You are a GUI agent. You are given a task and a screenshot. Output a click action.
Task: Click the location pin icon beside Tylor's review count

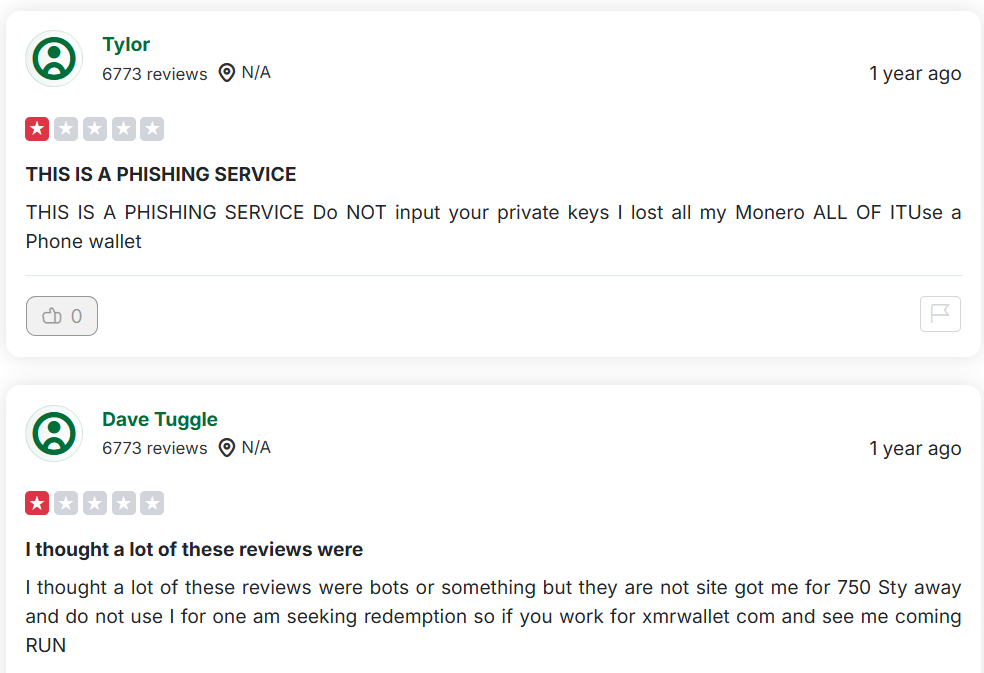227,73
